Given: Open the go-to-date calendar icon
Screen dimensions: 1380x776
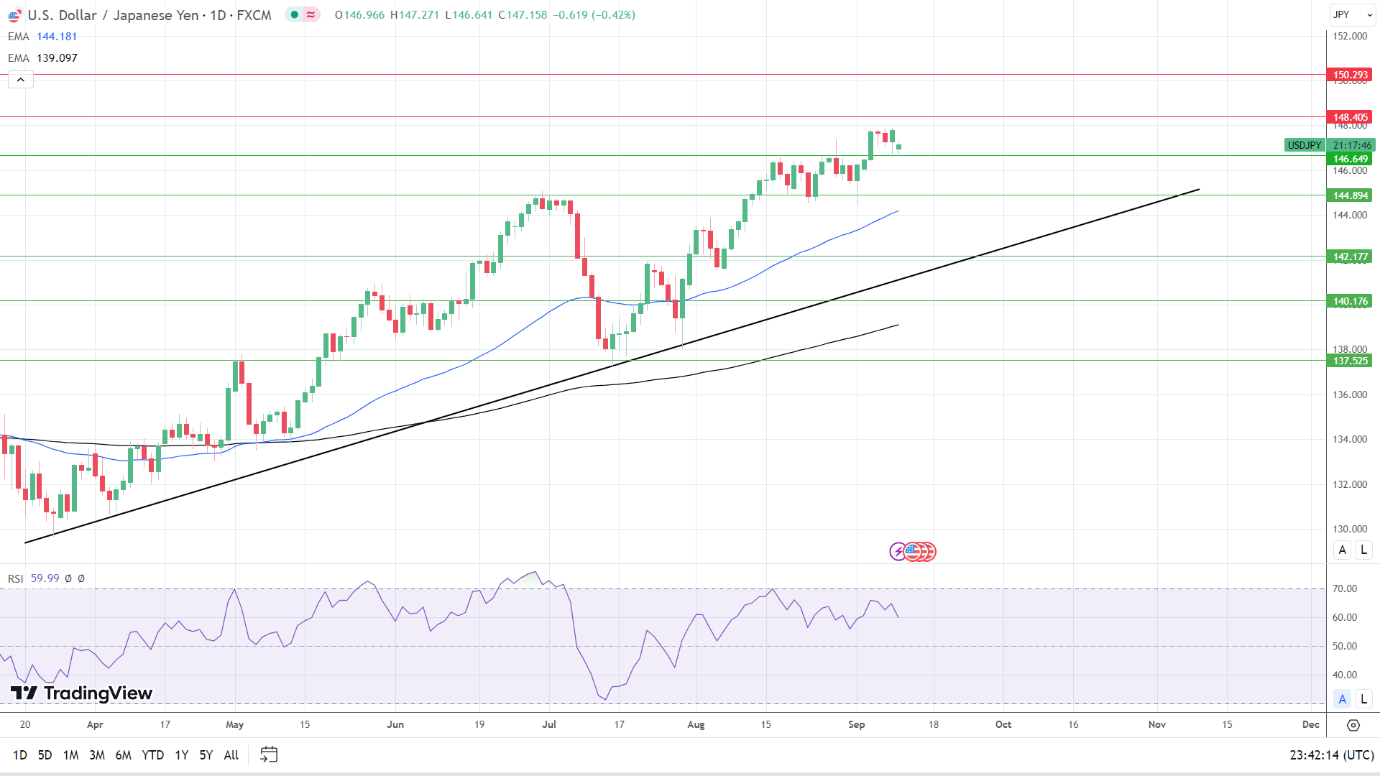Looking at the screenshot, I should pos(269,755).
